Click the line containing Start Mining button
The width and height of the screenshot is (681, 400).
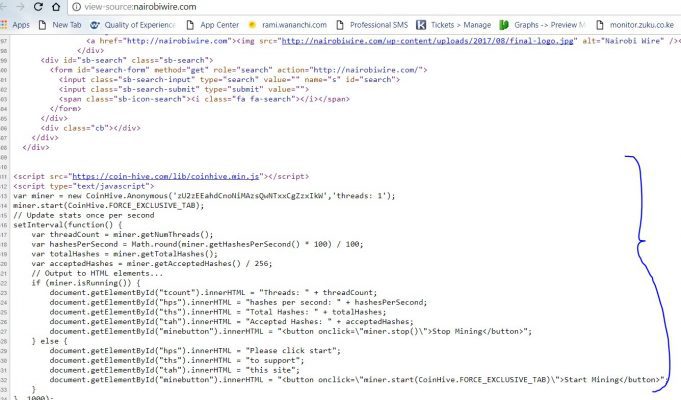357,380
